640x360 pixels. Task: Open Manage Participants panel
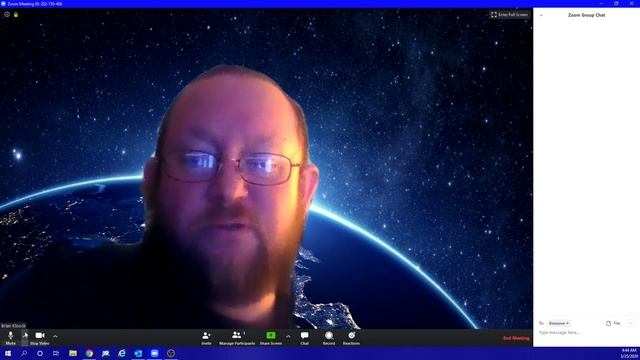click(x=237, y=338)
